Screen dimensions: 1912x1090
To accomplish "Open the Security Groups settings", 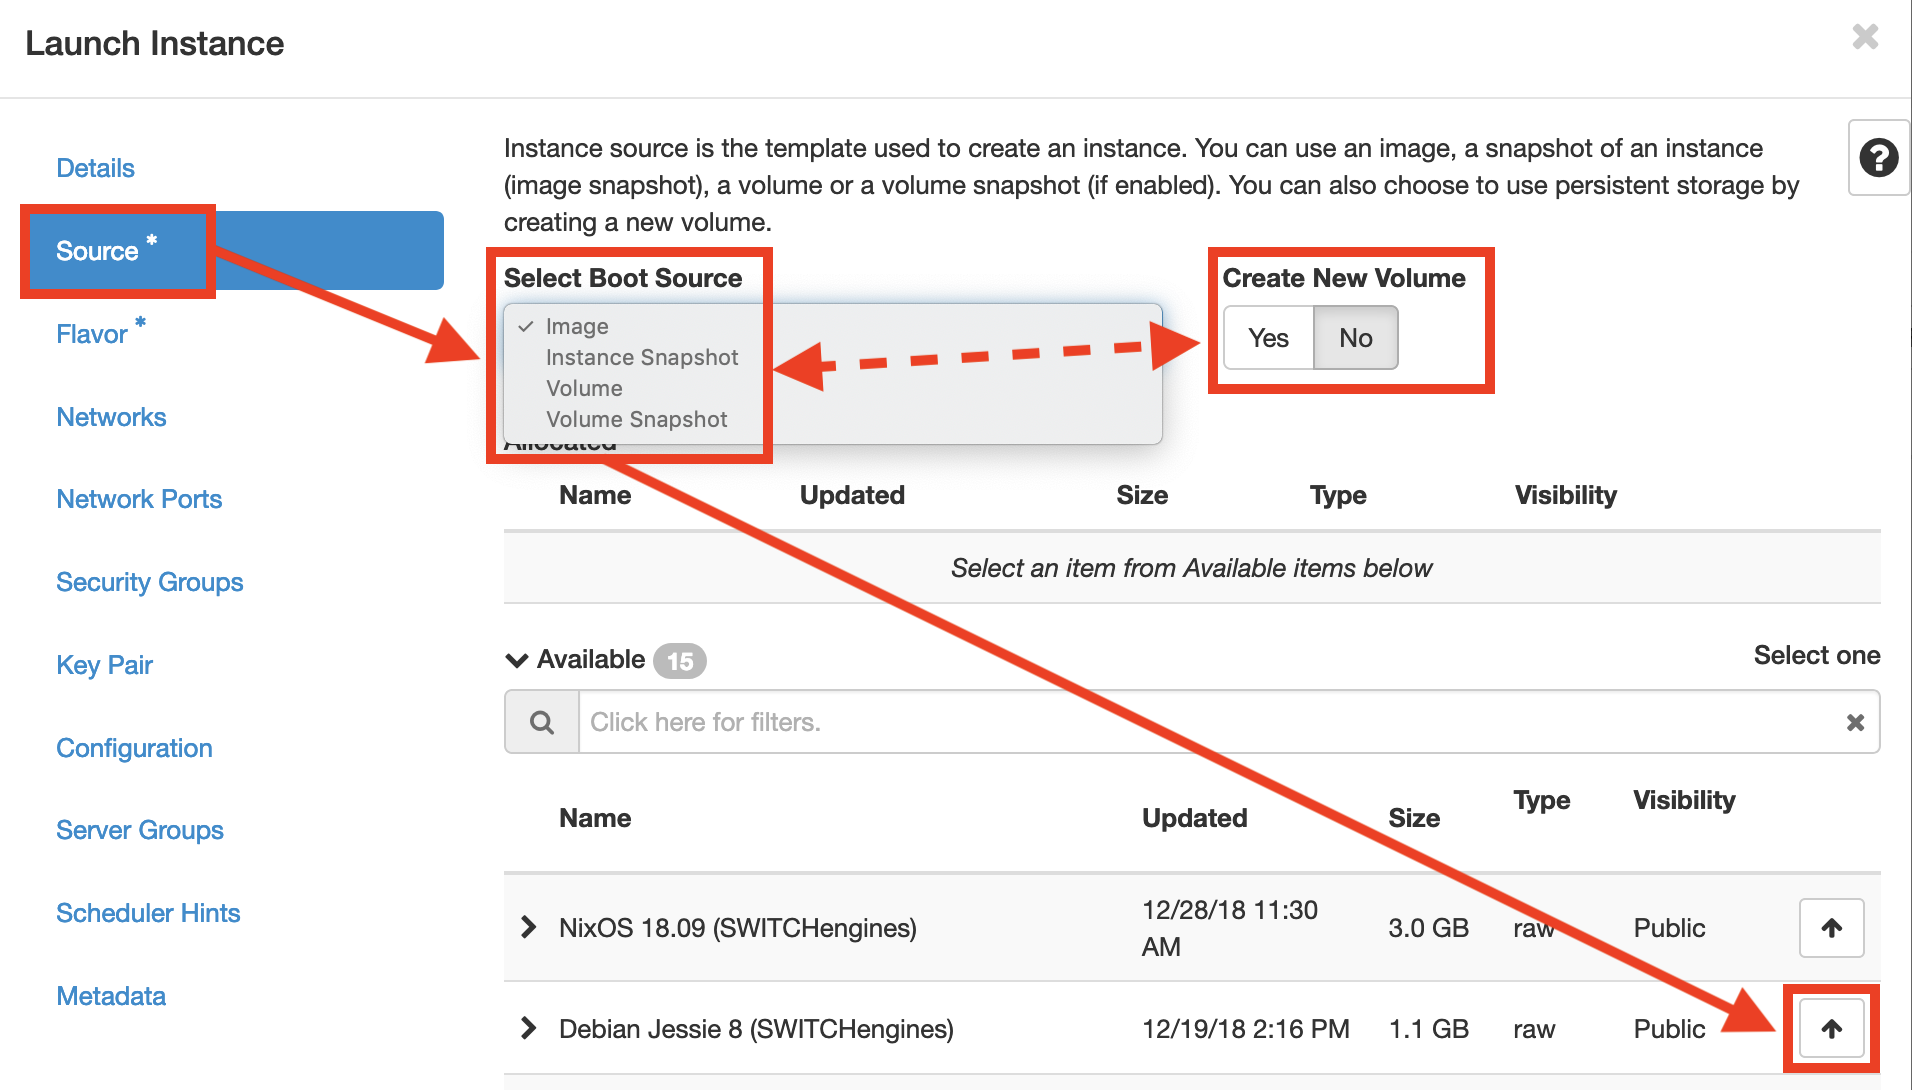I will tap(149, 581).
